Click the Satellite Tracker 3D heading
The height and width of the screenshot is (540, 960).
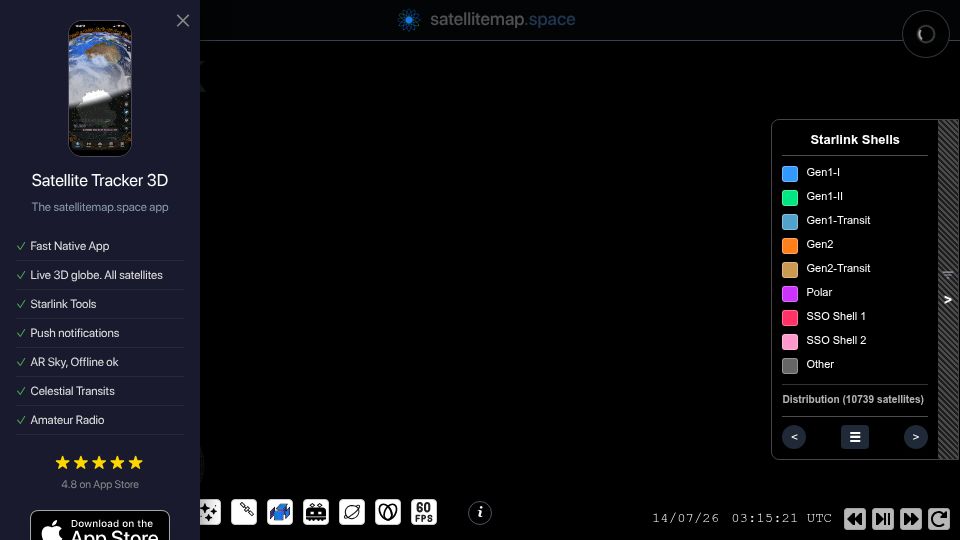point(100,181)
